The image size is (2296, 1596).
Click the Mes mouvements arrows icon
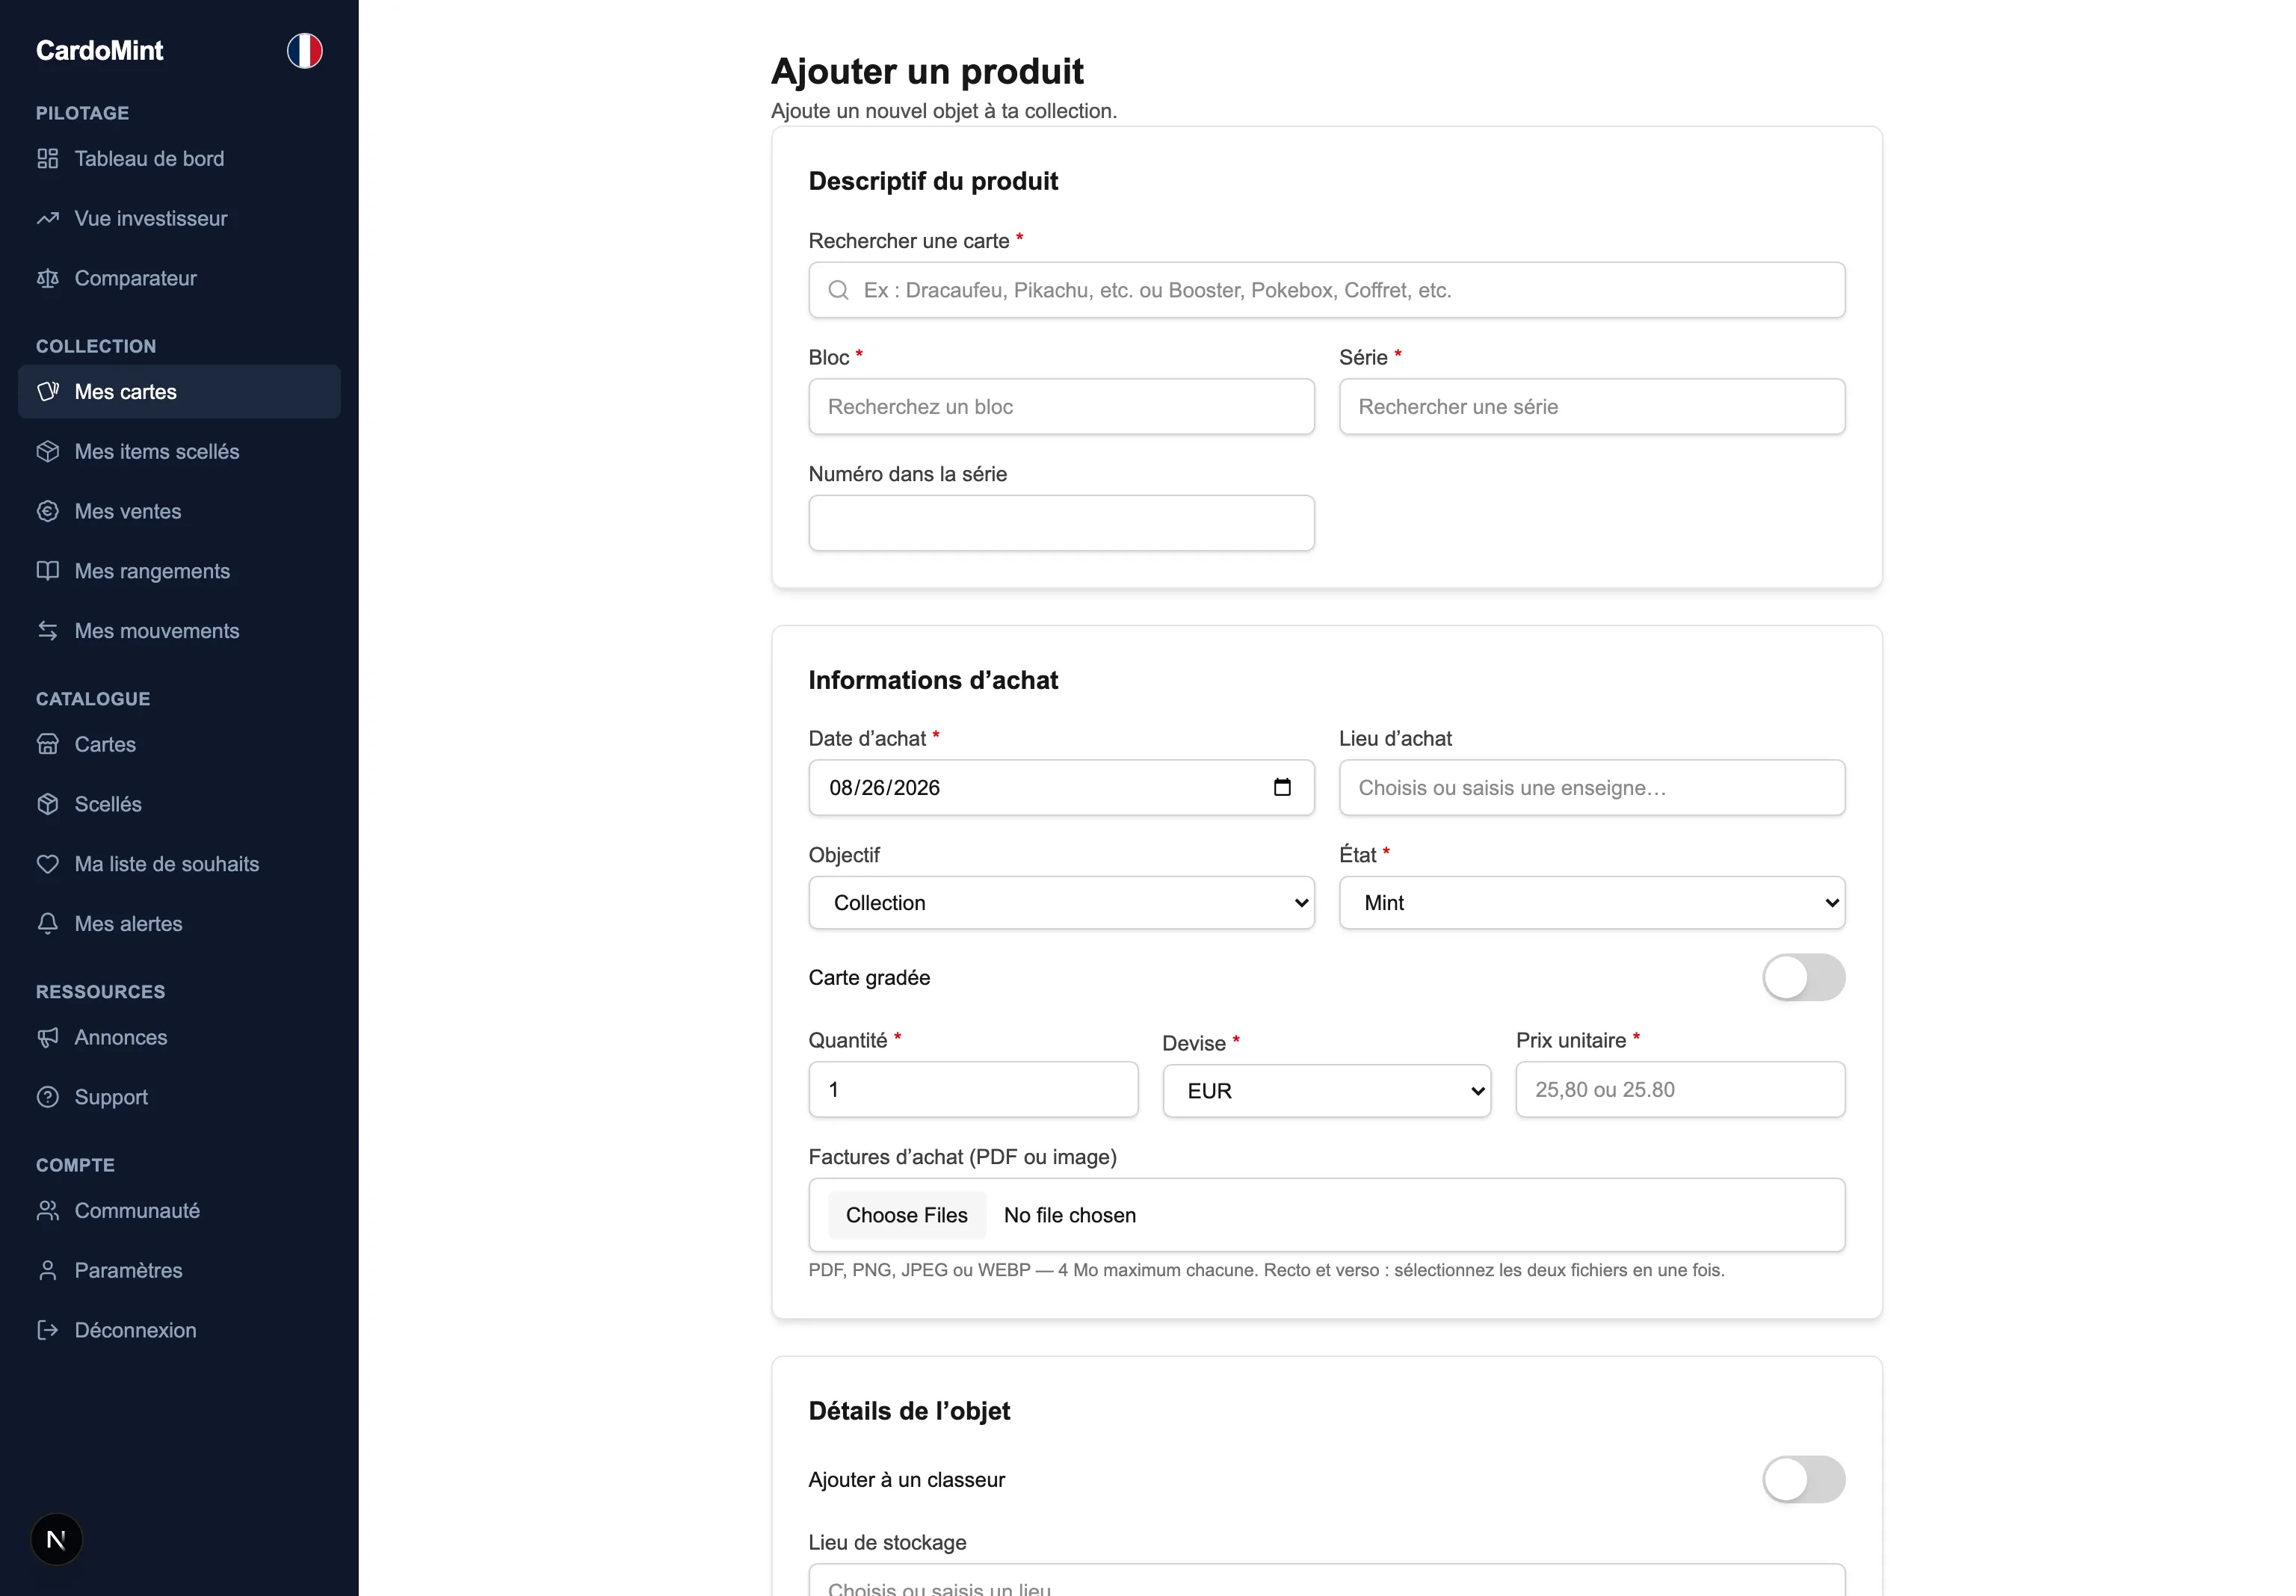pyautogui.click(x=48, y=631)
